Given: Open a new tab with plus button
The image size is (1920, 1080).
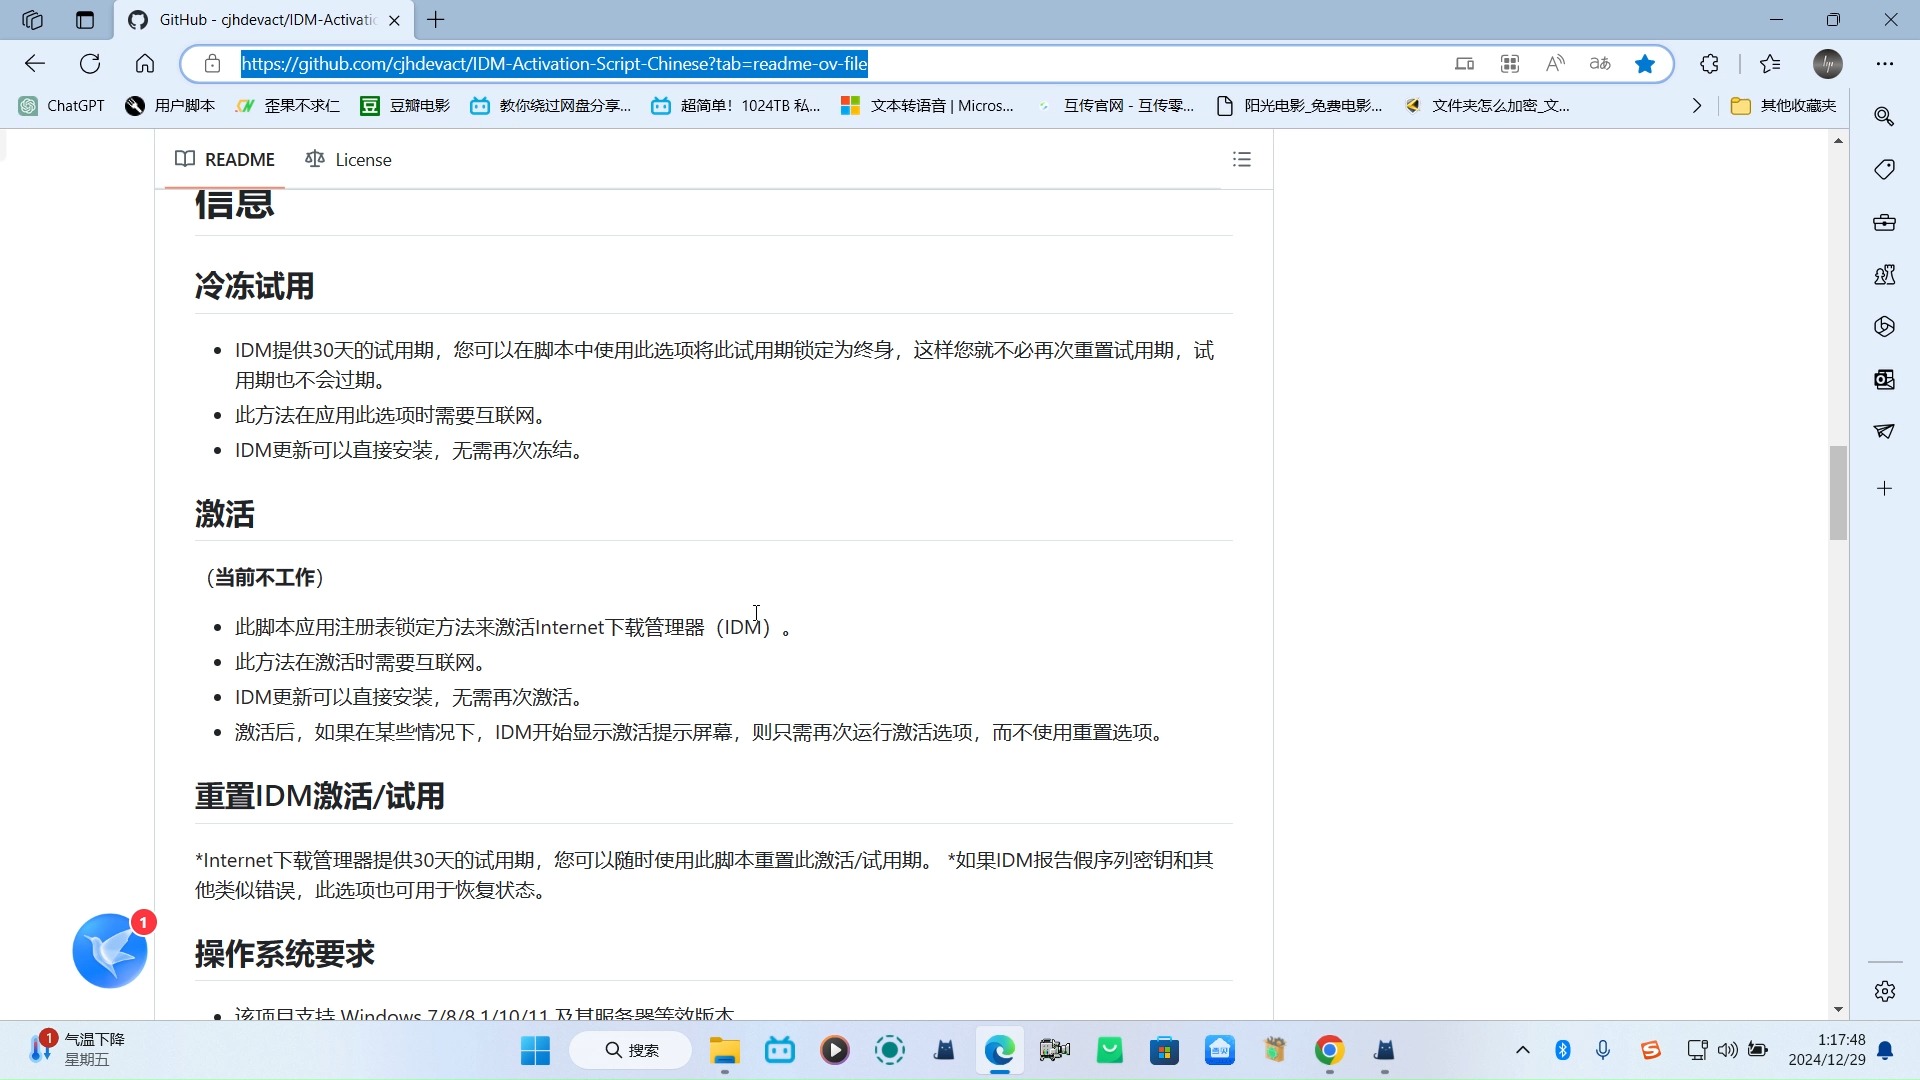Looking at the screenshot, I should coord(436,20).
